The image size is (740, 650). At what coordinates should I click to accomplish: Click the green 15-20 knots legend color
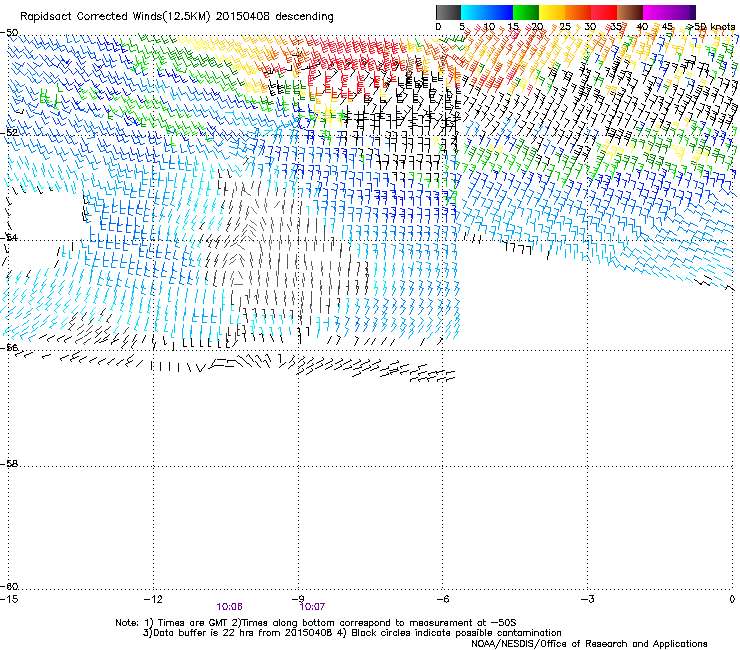click(x=526, y=12)
